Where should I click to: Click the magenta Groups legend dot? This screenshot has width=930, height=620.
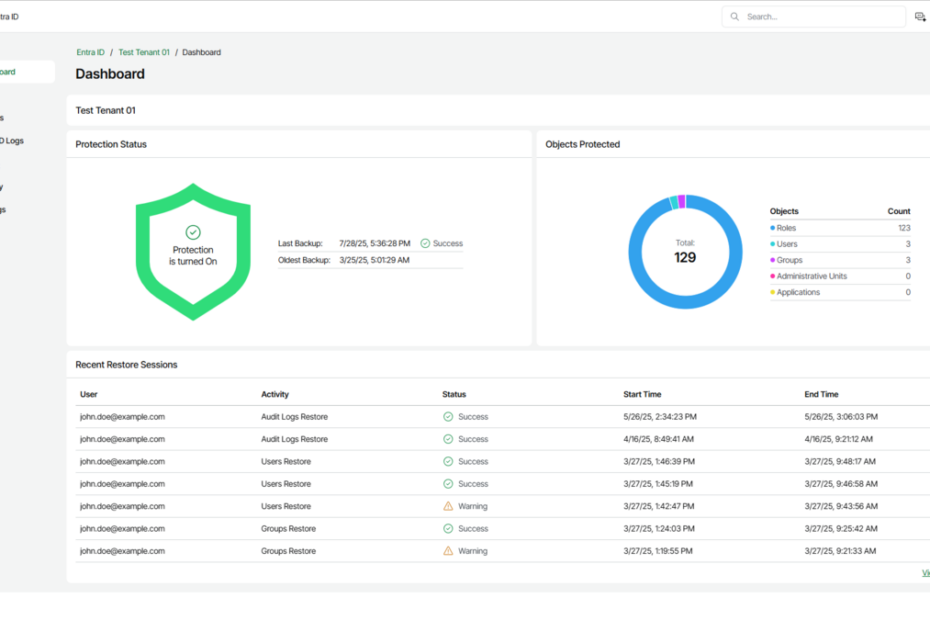click(772, 260)
